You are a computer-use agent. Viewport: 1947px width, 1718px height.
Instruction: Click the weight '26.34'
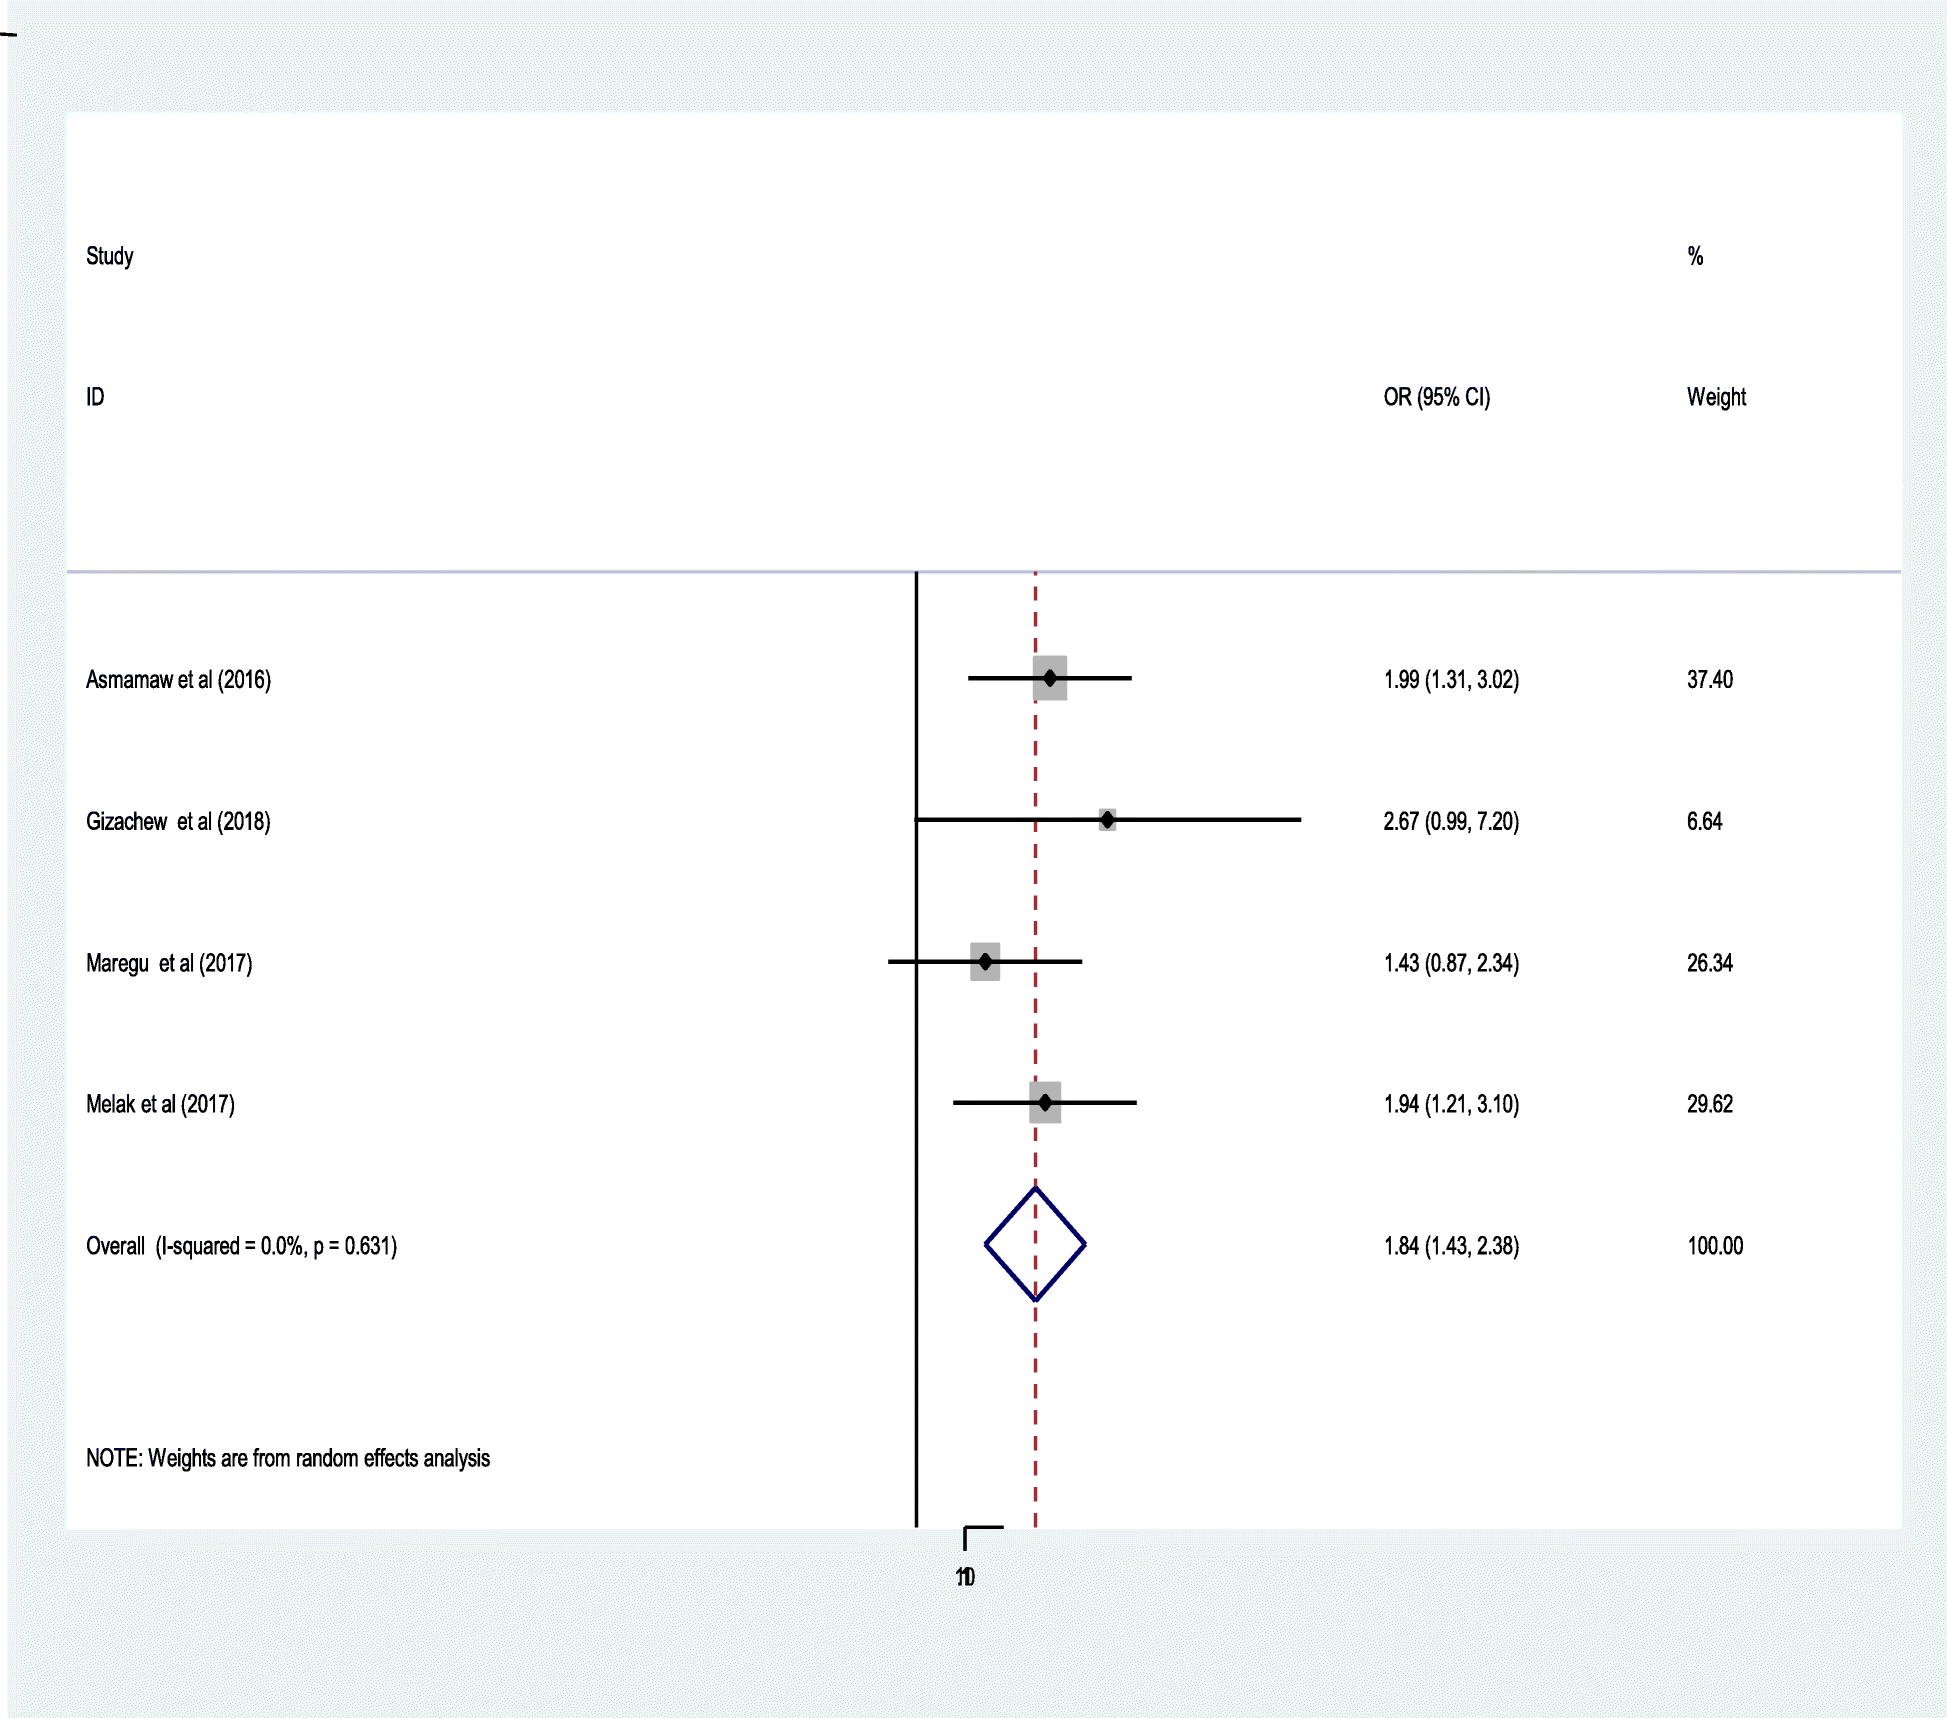(x=1710, y=963)
